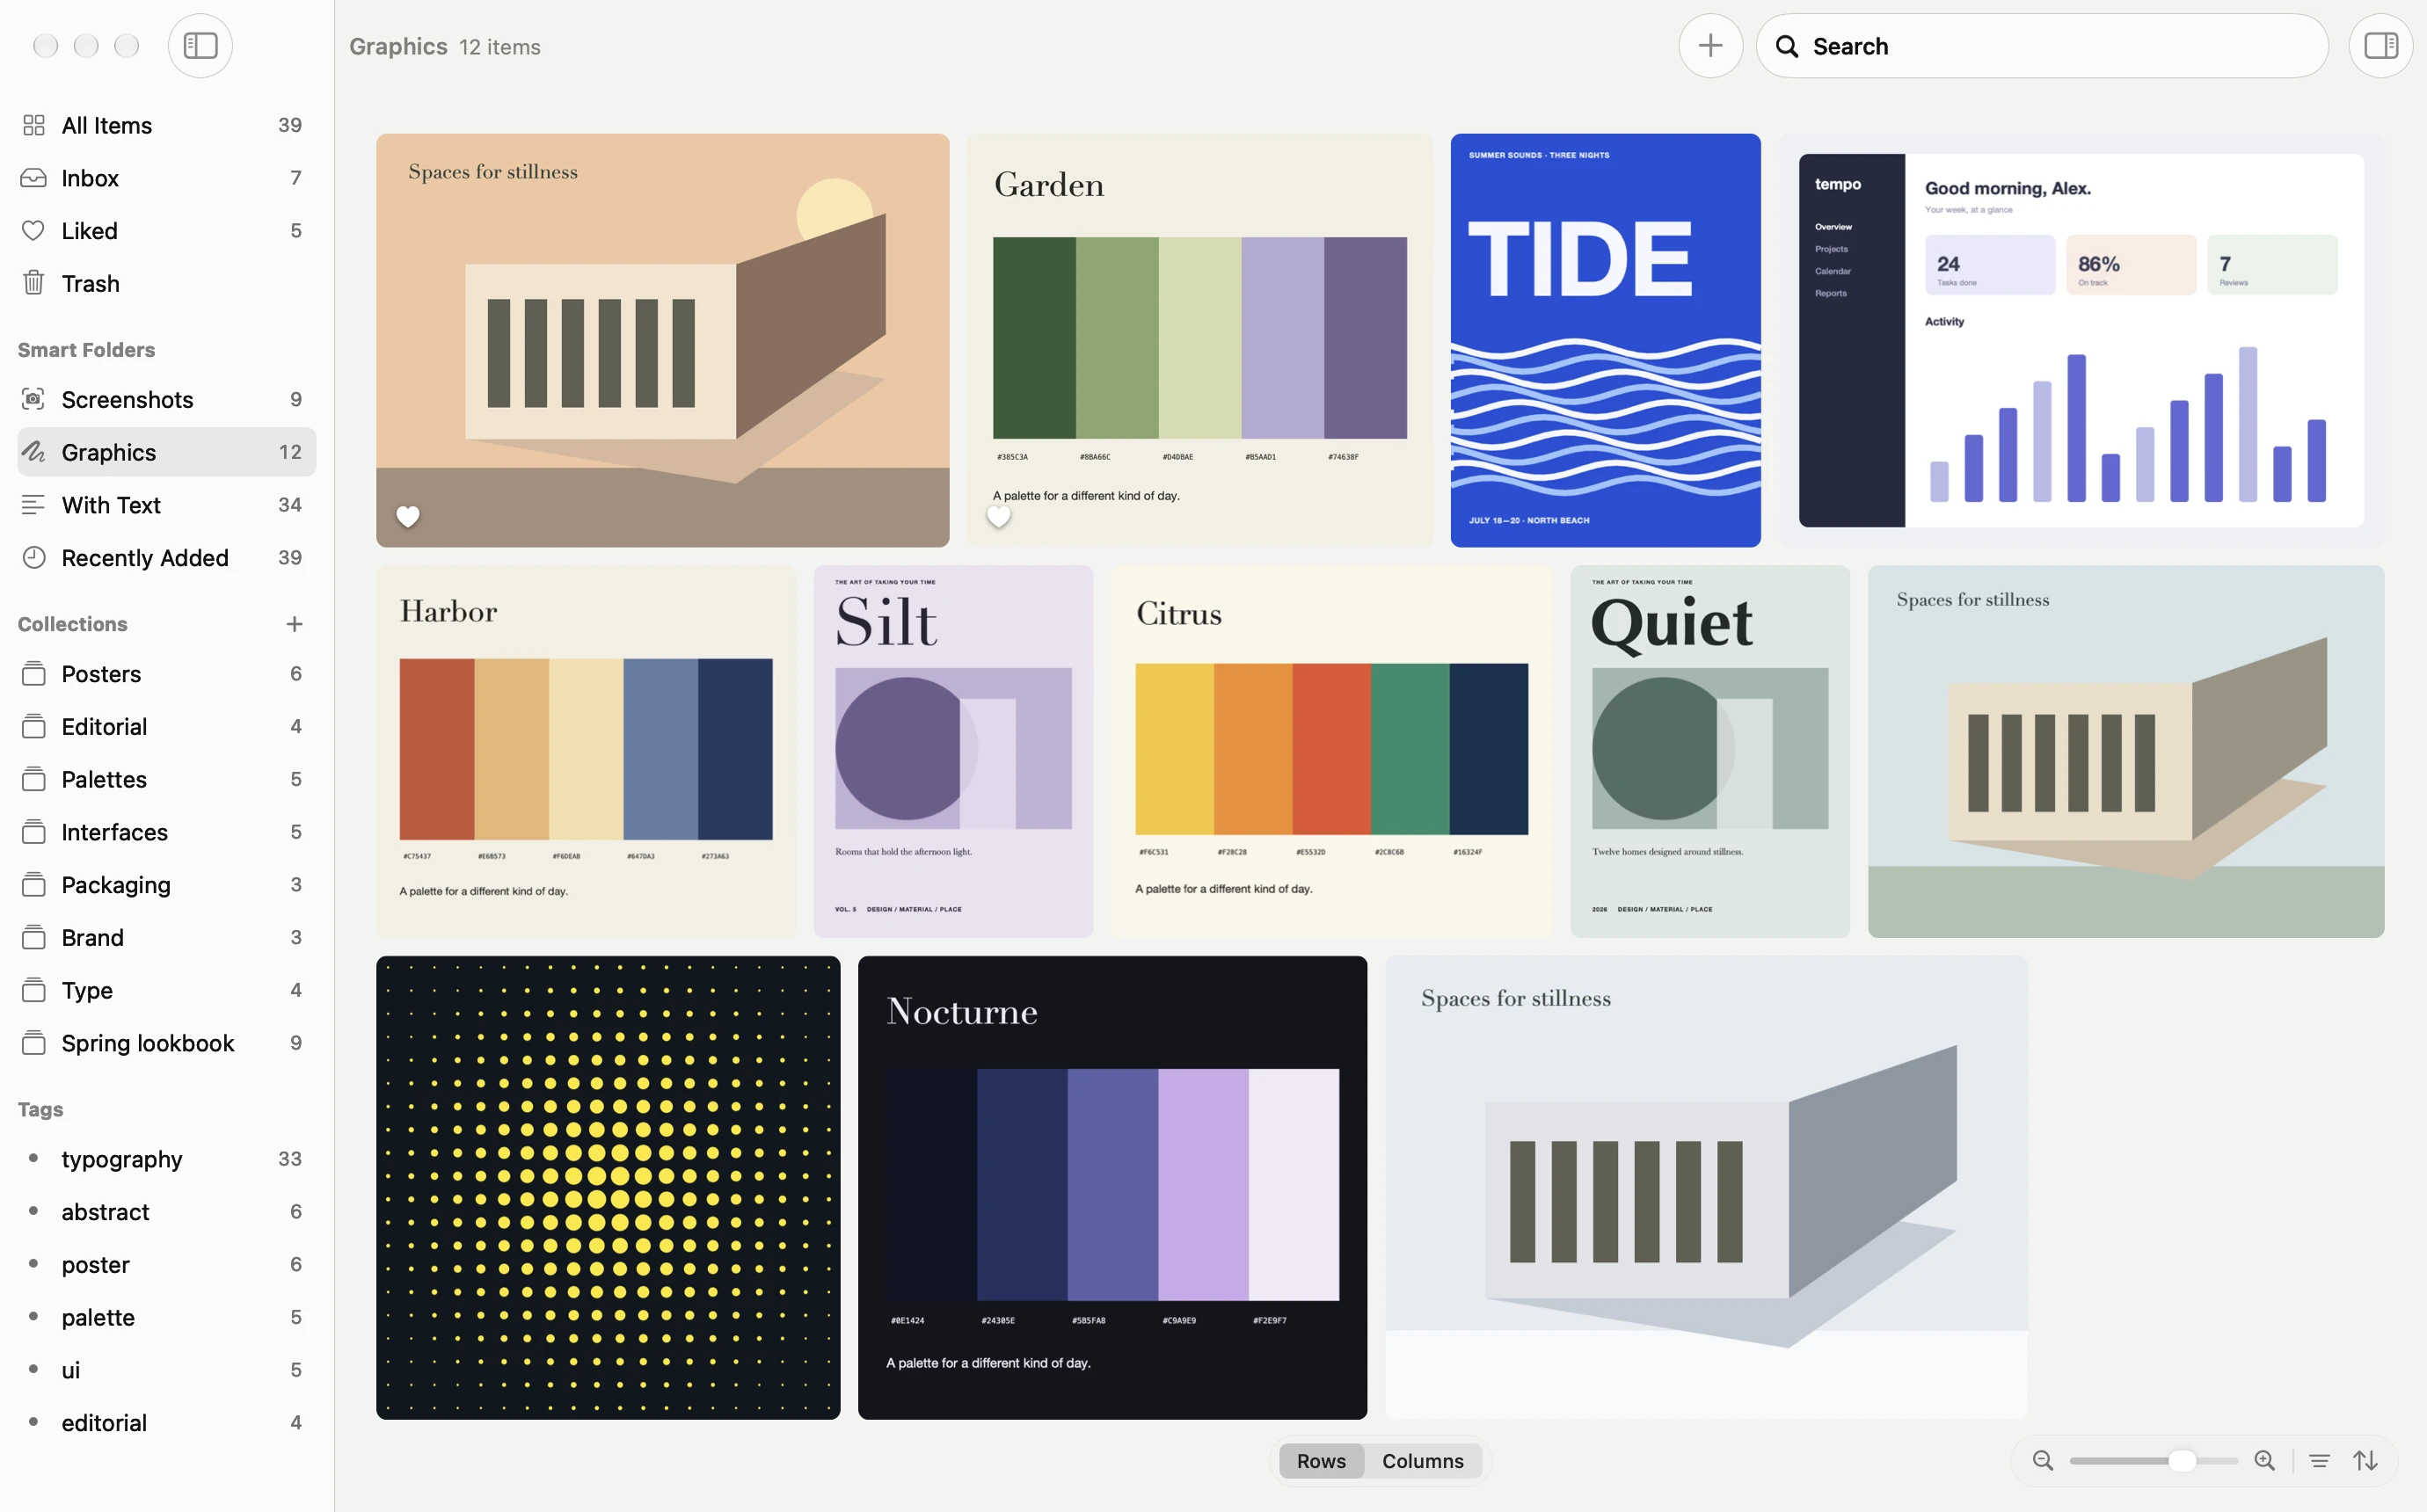2427x1512 pixels.
Task: Toggle the right inspector panel button
Action: click(x=2380, y=46)
